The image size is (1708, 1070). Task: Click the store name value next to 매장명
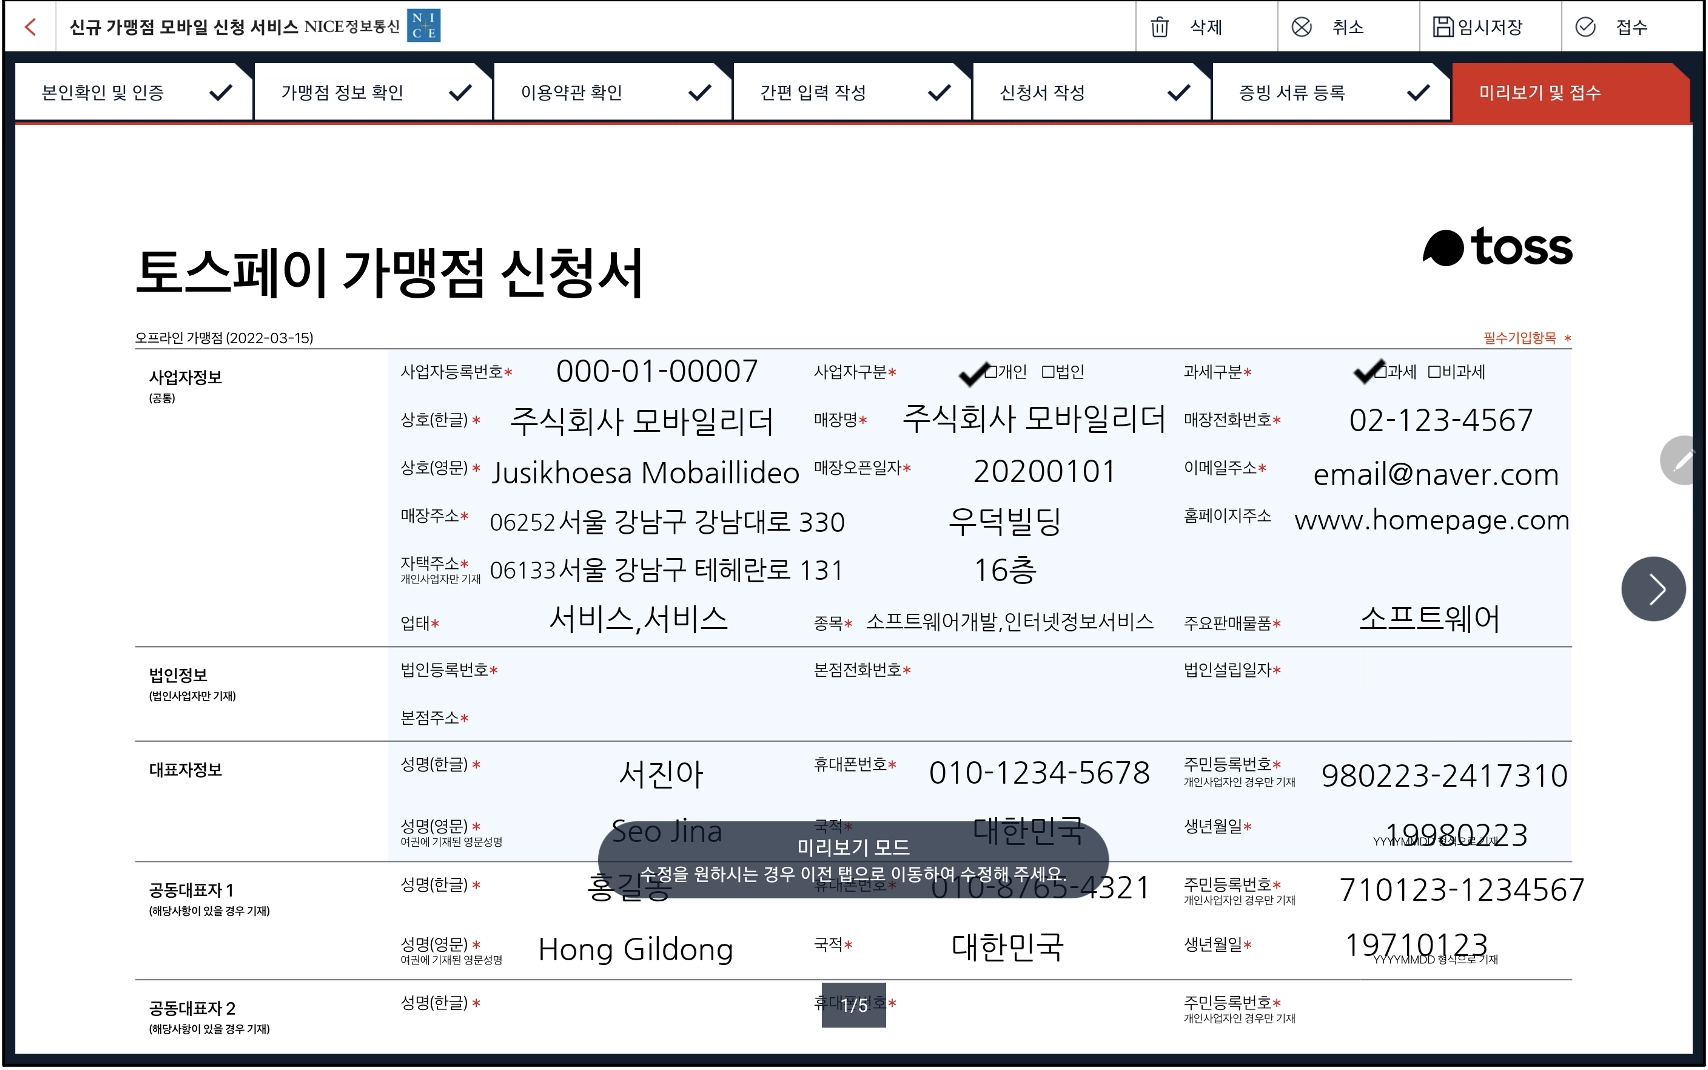[x=1034, y=418]
